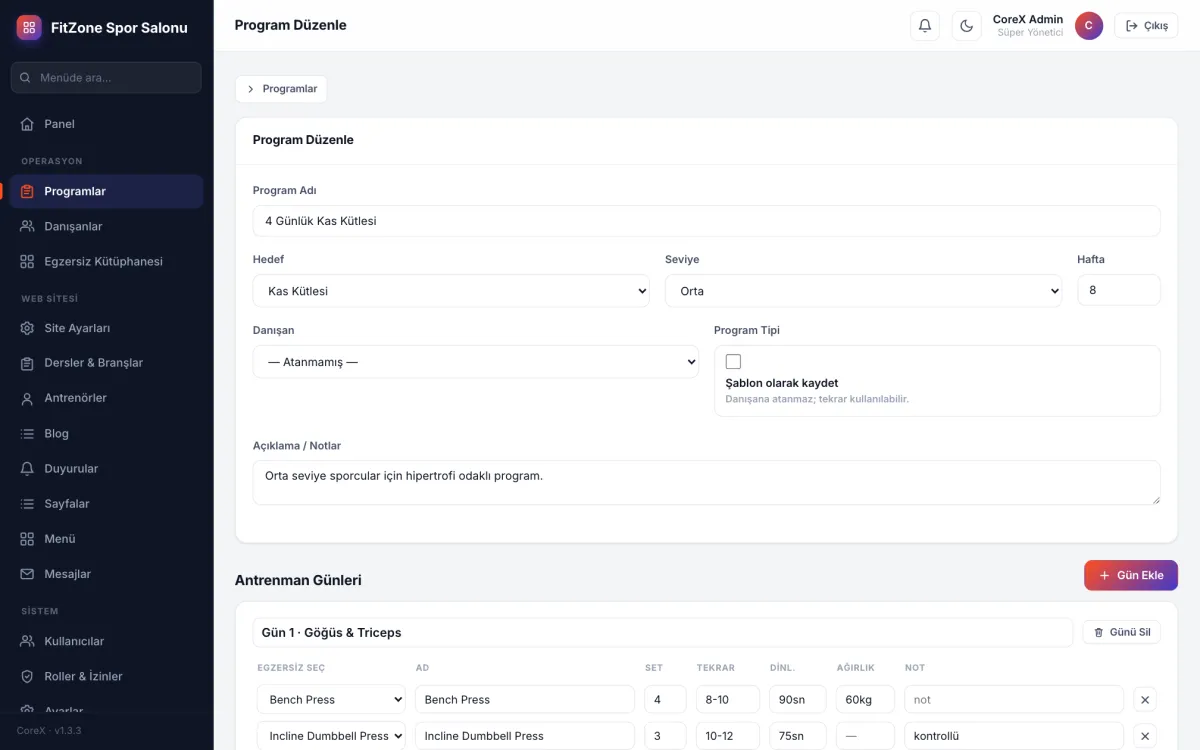
Task: Click the Program Adı text field
Action: (x=707, y=221)
